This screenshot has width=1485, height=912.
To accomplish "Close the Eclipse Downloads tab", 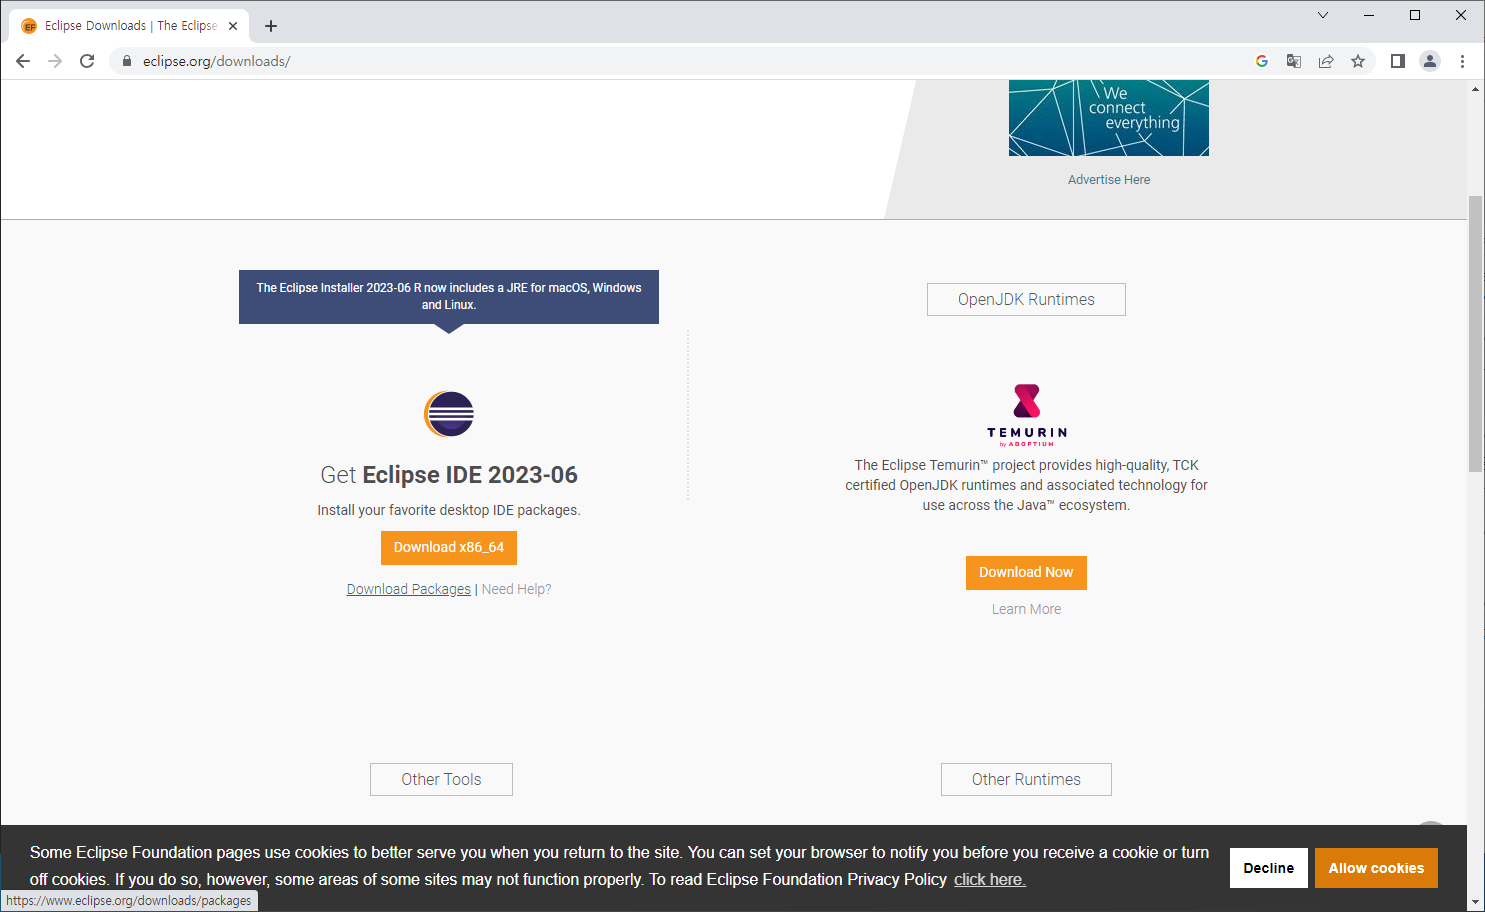I will [233, 26].
